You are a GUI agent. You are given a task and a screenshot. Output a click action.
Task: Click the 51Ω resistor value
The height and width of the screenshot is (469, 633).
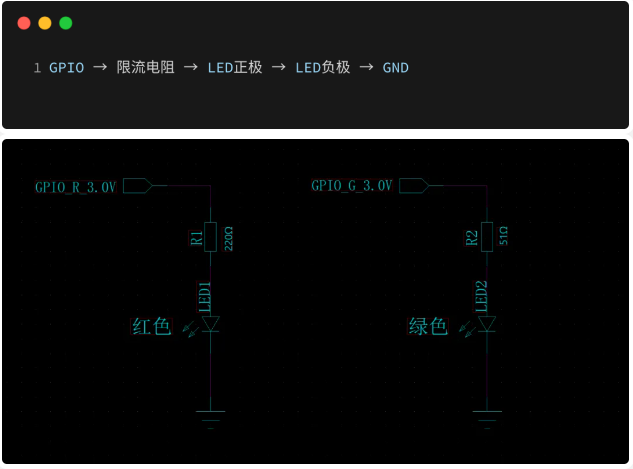[x=503, y=236]
